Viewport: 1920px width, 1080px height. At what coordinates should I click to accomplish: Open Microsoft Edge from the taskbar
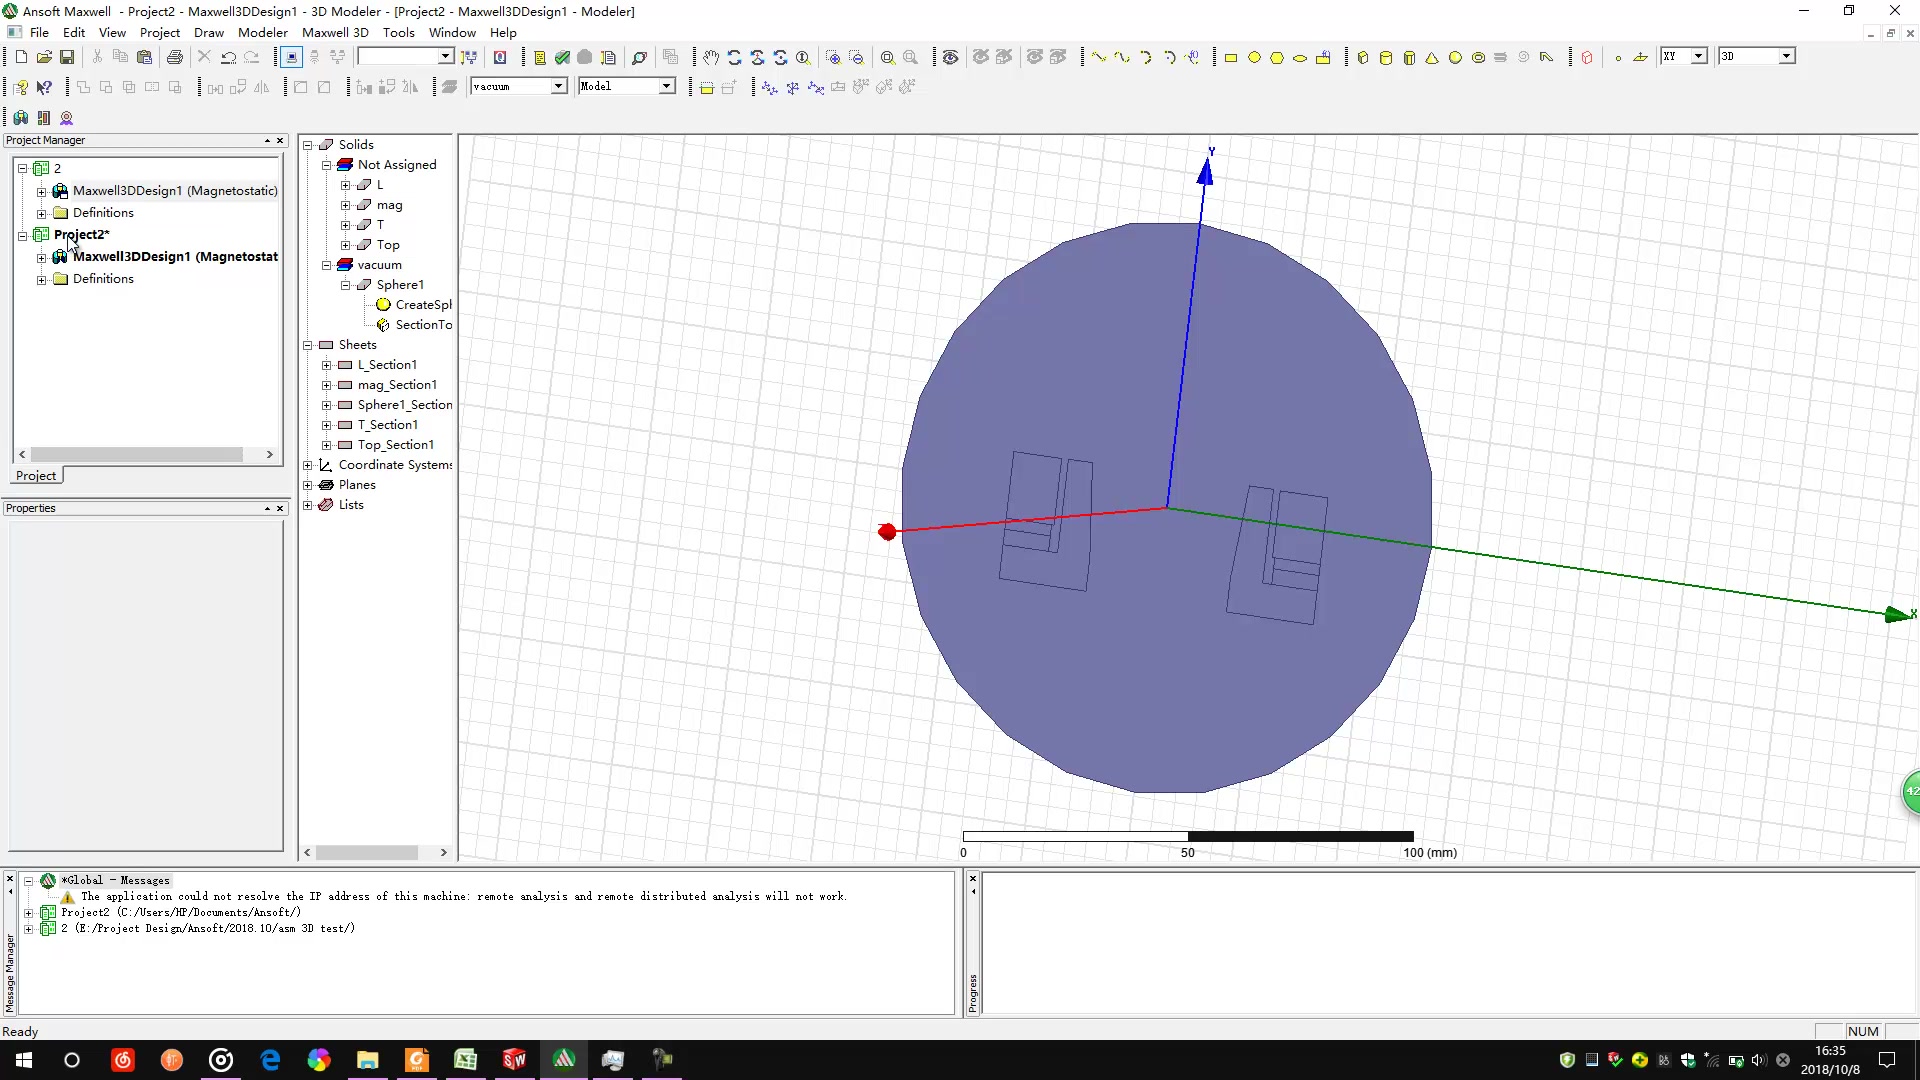[x=270, y=1060]
